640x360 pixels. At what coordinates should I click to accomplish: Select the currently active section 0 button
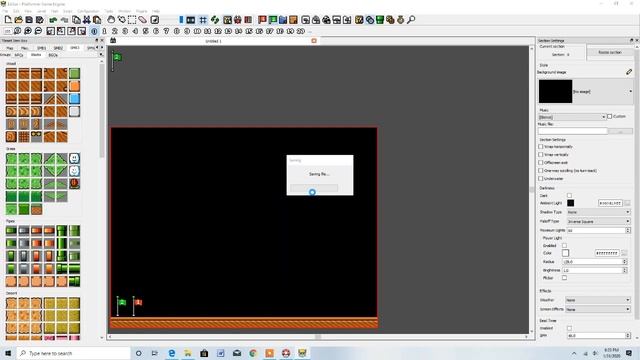[94, 31]
